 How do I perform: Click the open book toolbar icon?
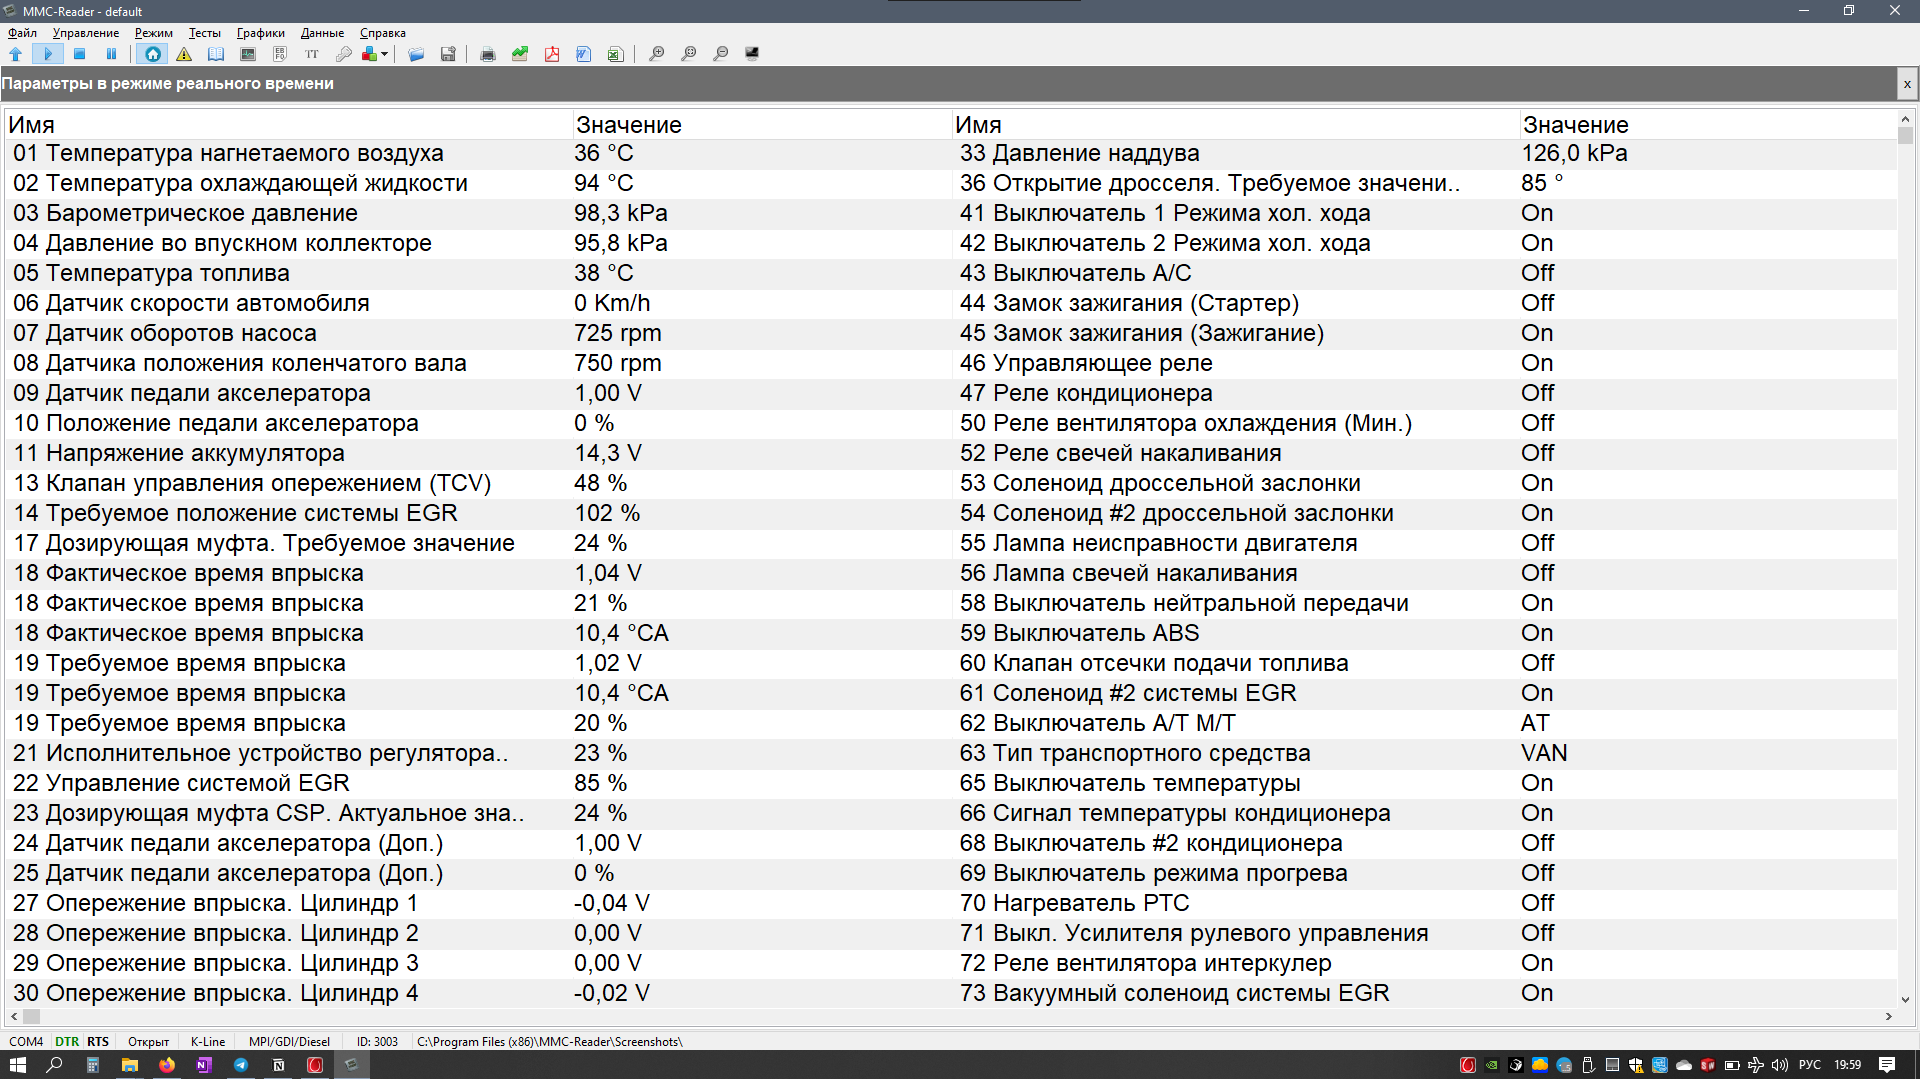(x=216, y=54)
